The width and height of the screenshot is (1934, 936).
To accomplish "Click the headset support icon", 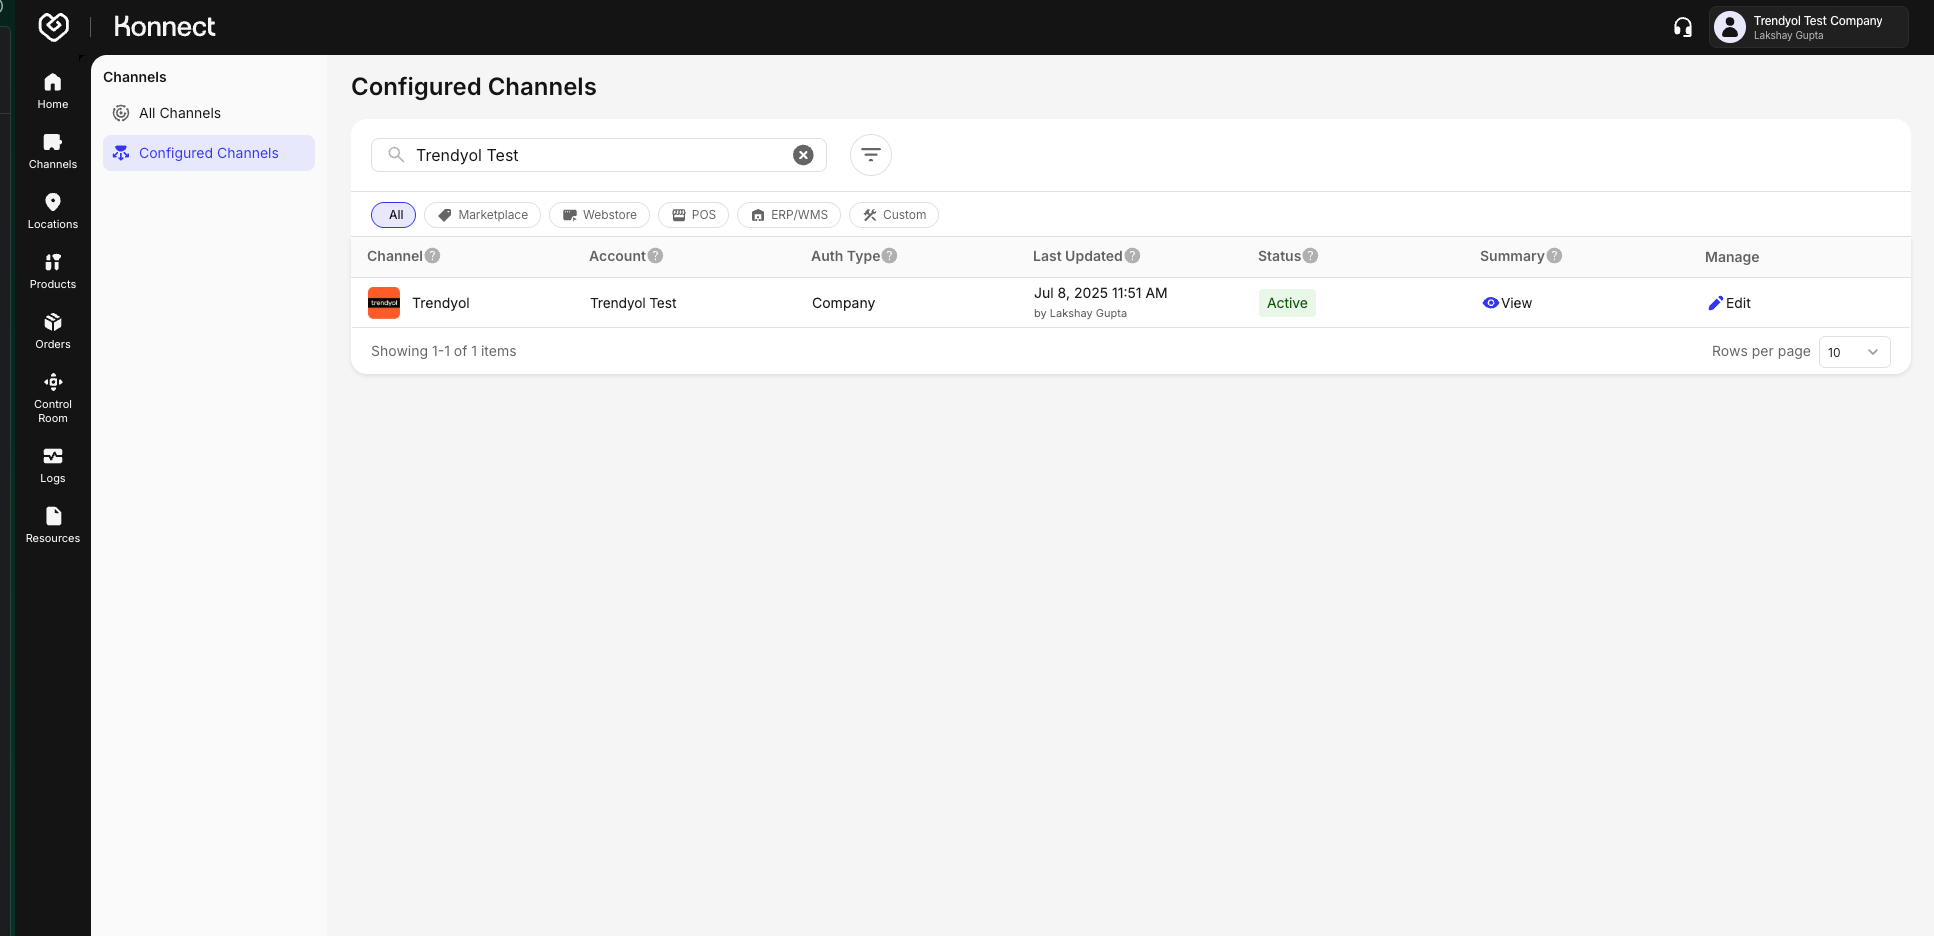I will click(1683, 27).
